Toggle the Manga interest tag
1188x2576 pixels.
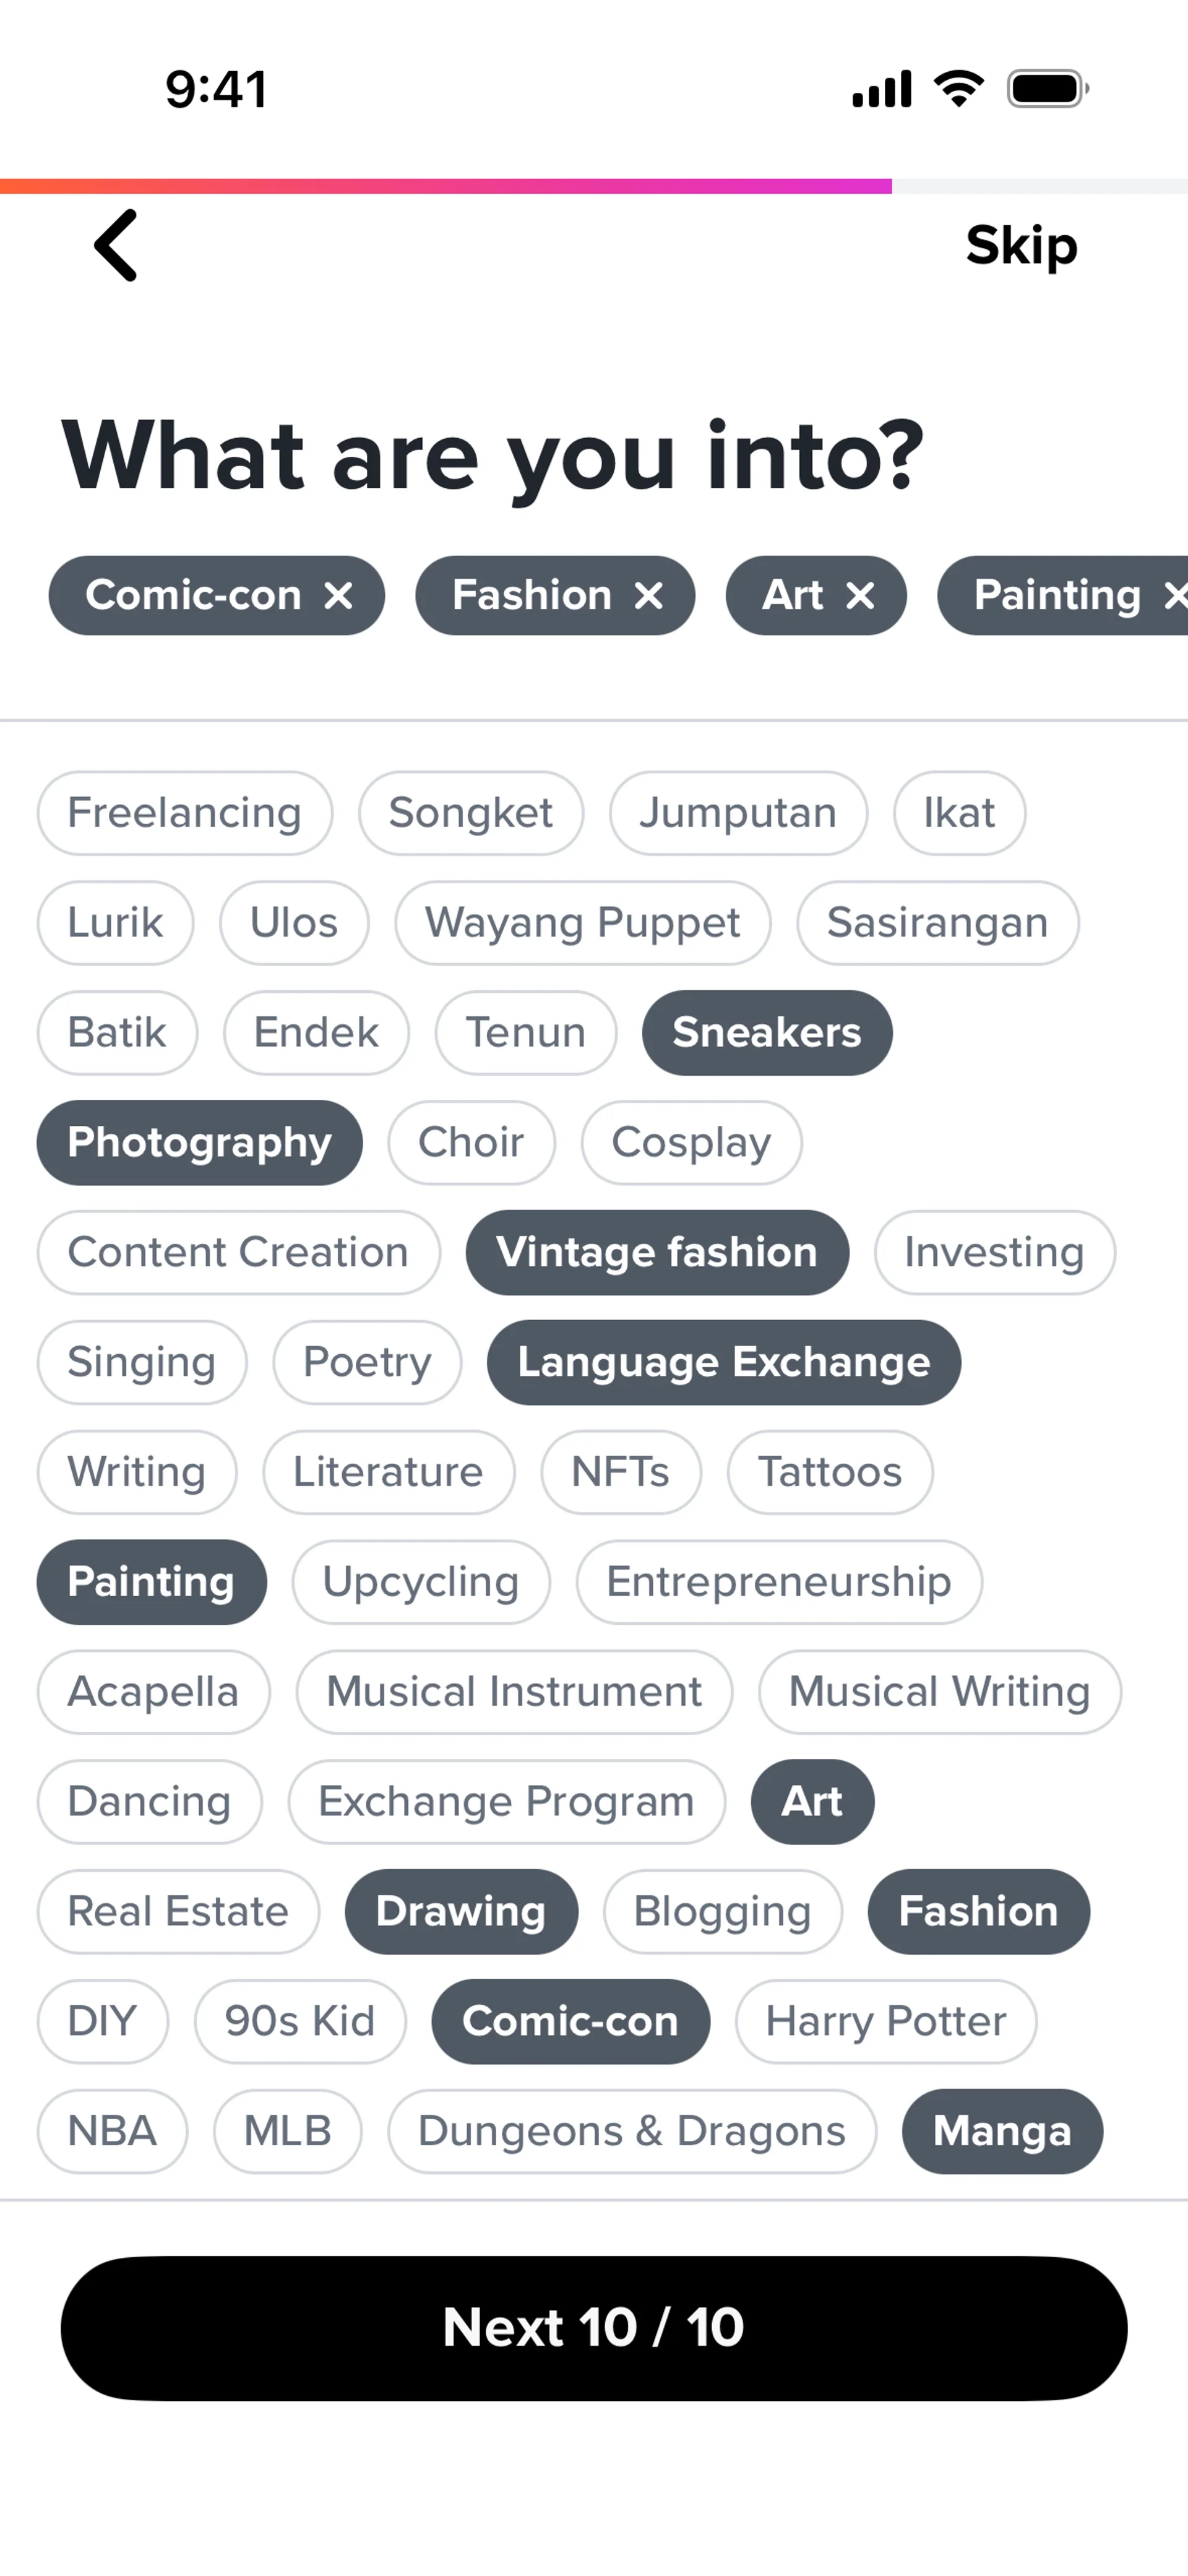tap(1002, 2131)
